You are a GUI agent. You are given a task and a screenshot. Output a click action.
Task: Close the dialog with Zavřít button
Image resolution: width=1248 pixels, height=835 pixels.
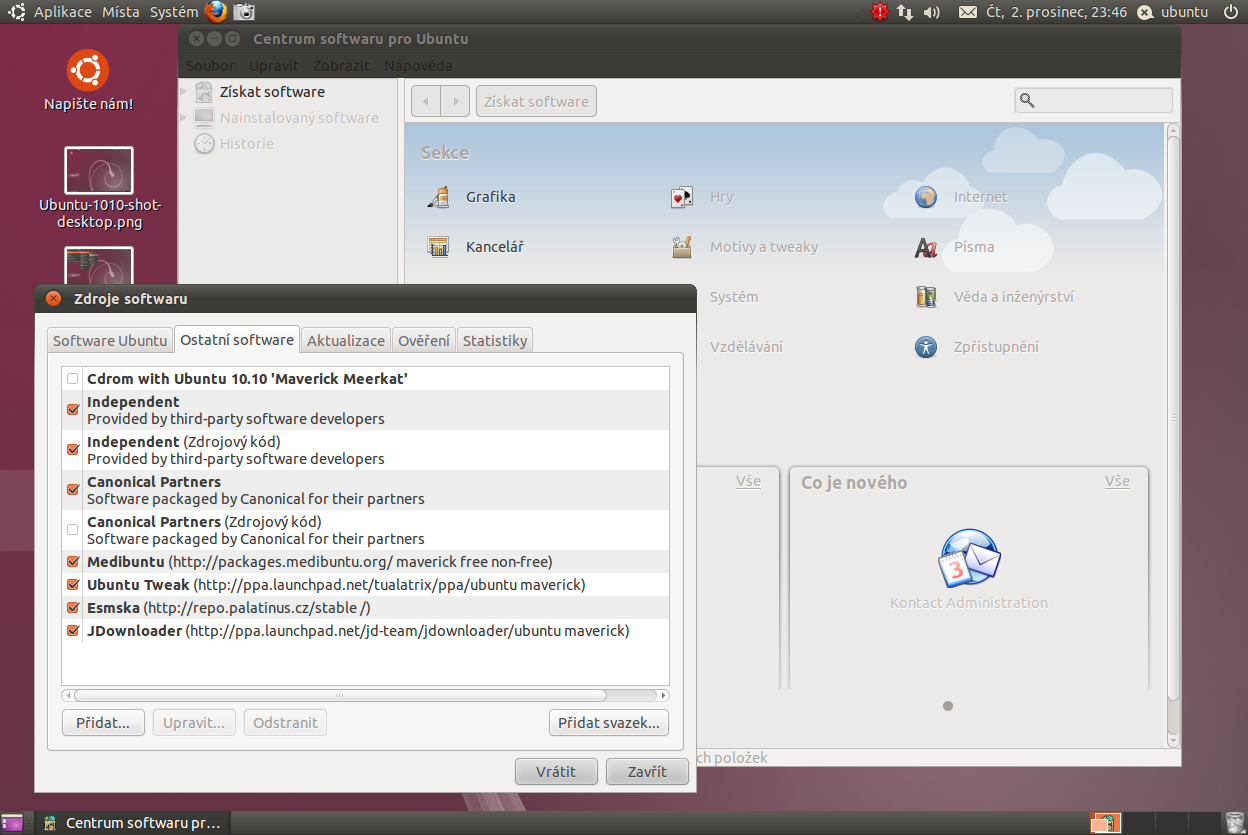click(648, 772)
